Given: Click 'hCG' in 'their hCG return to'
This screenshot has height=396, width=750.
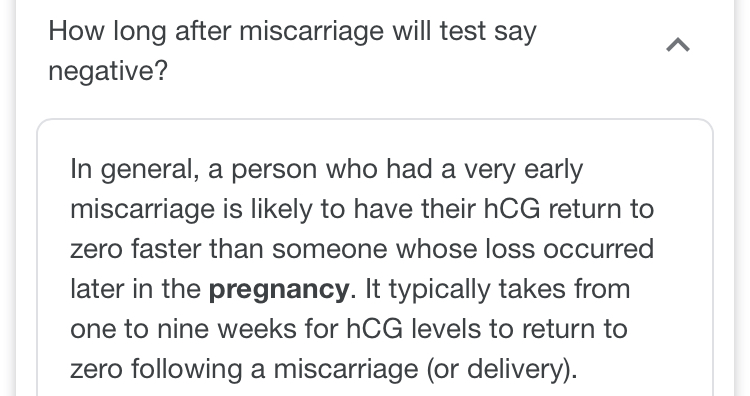Looking at the screenshot, I should coord(512,209).
